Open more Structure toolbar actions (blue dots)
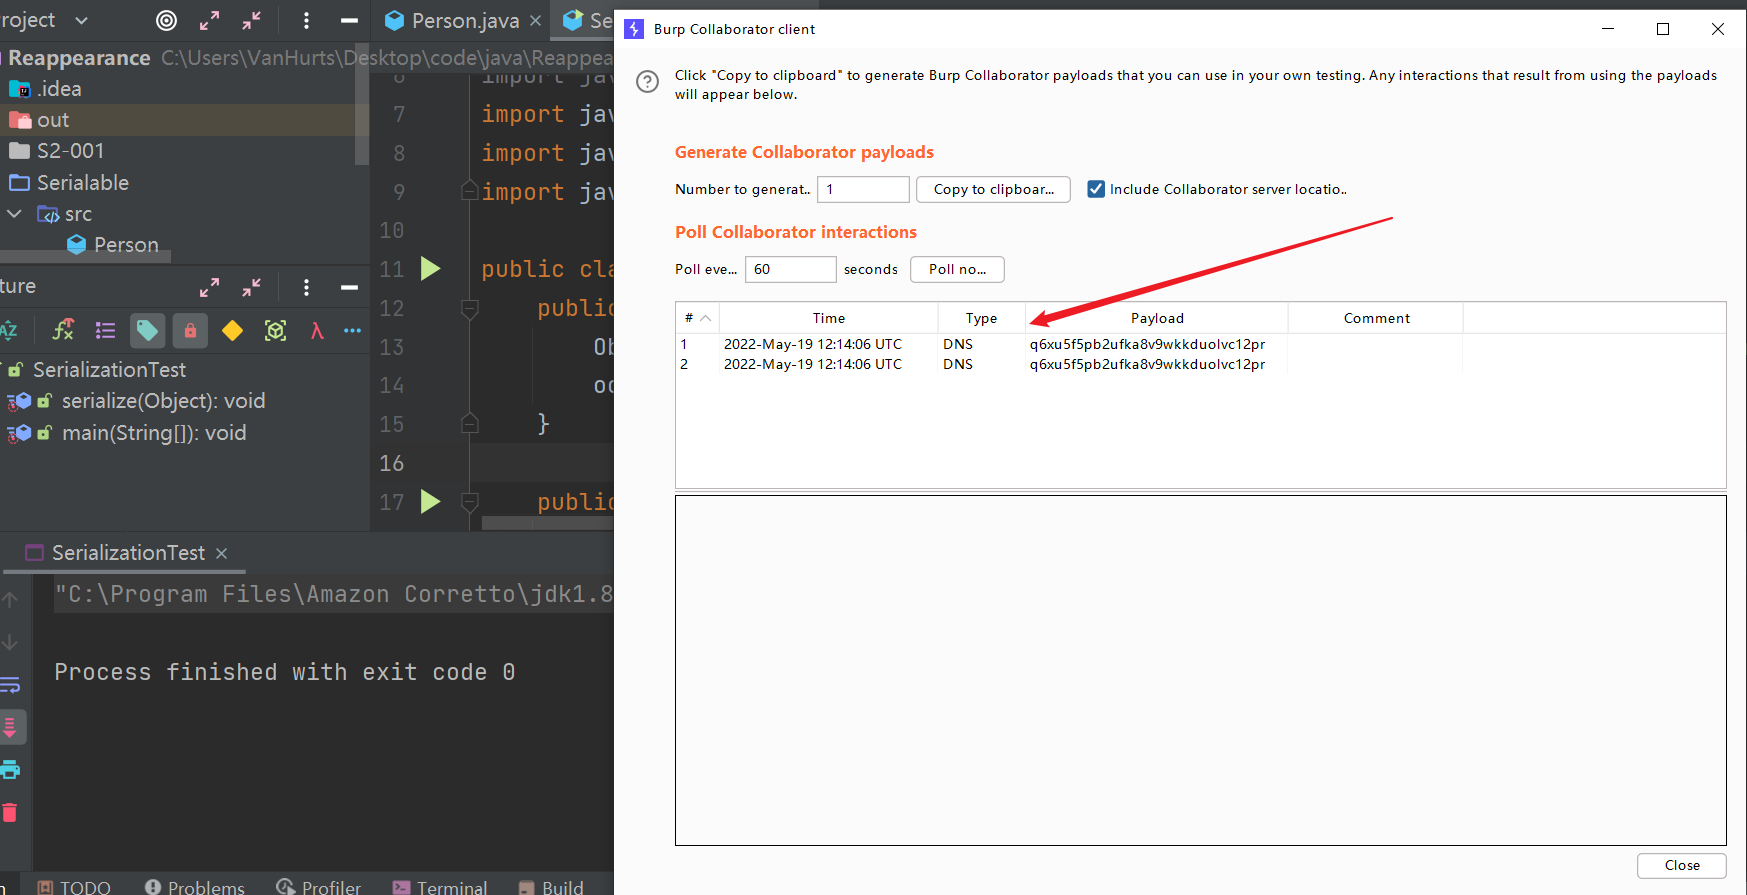 352,330
